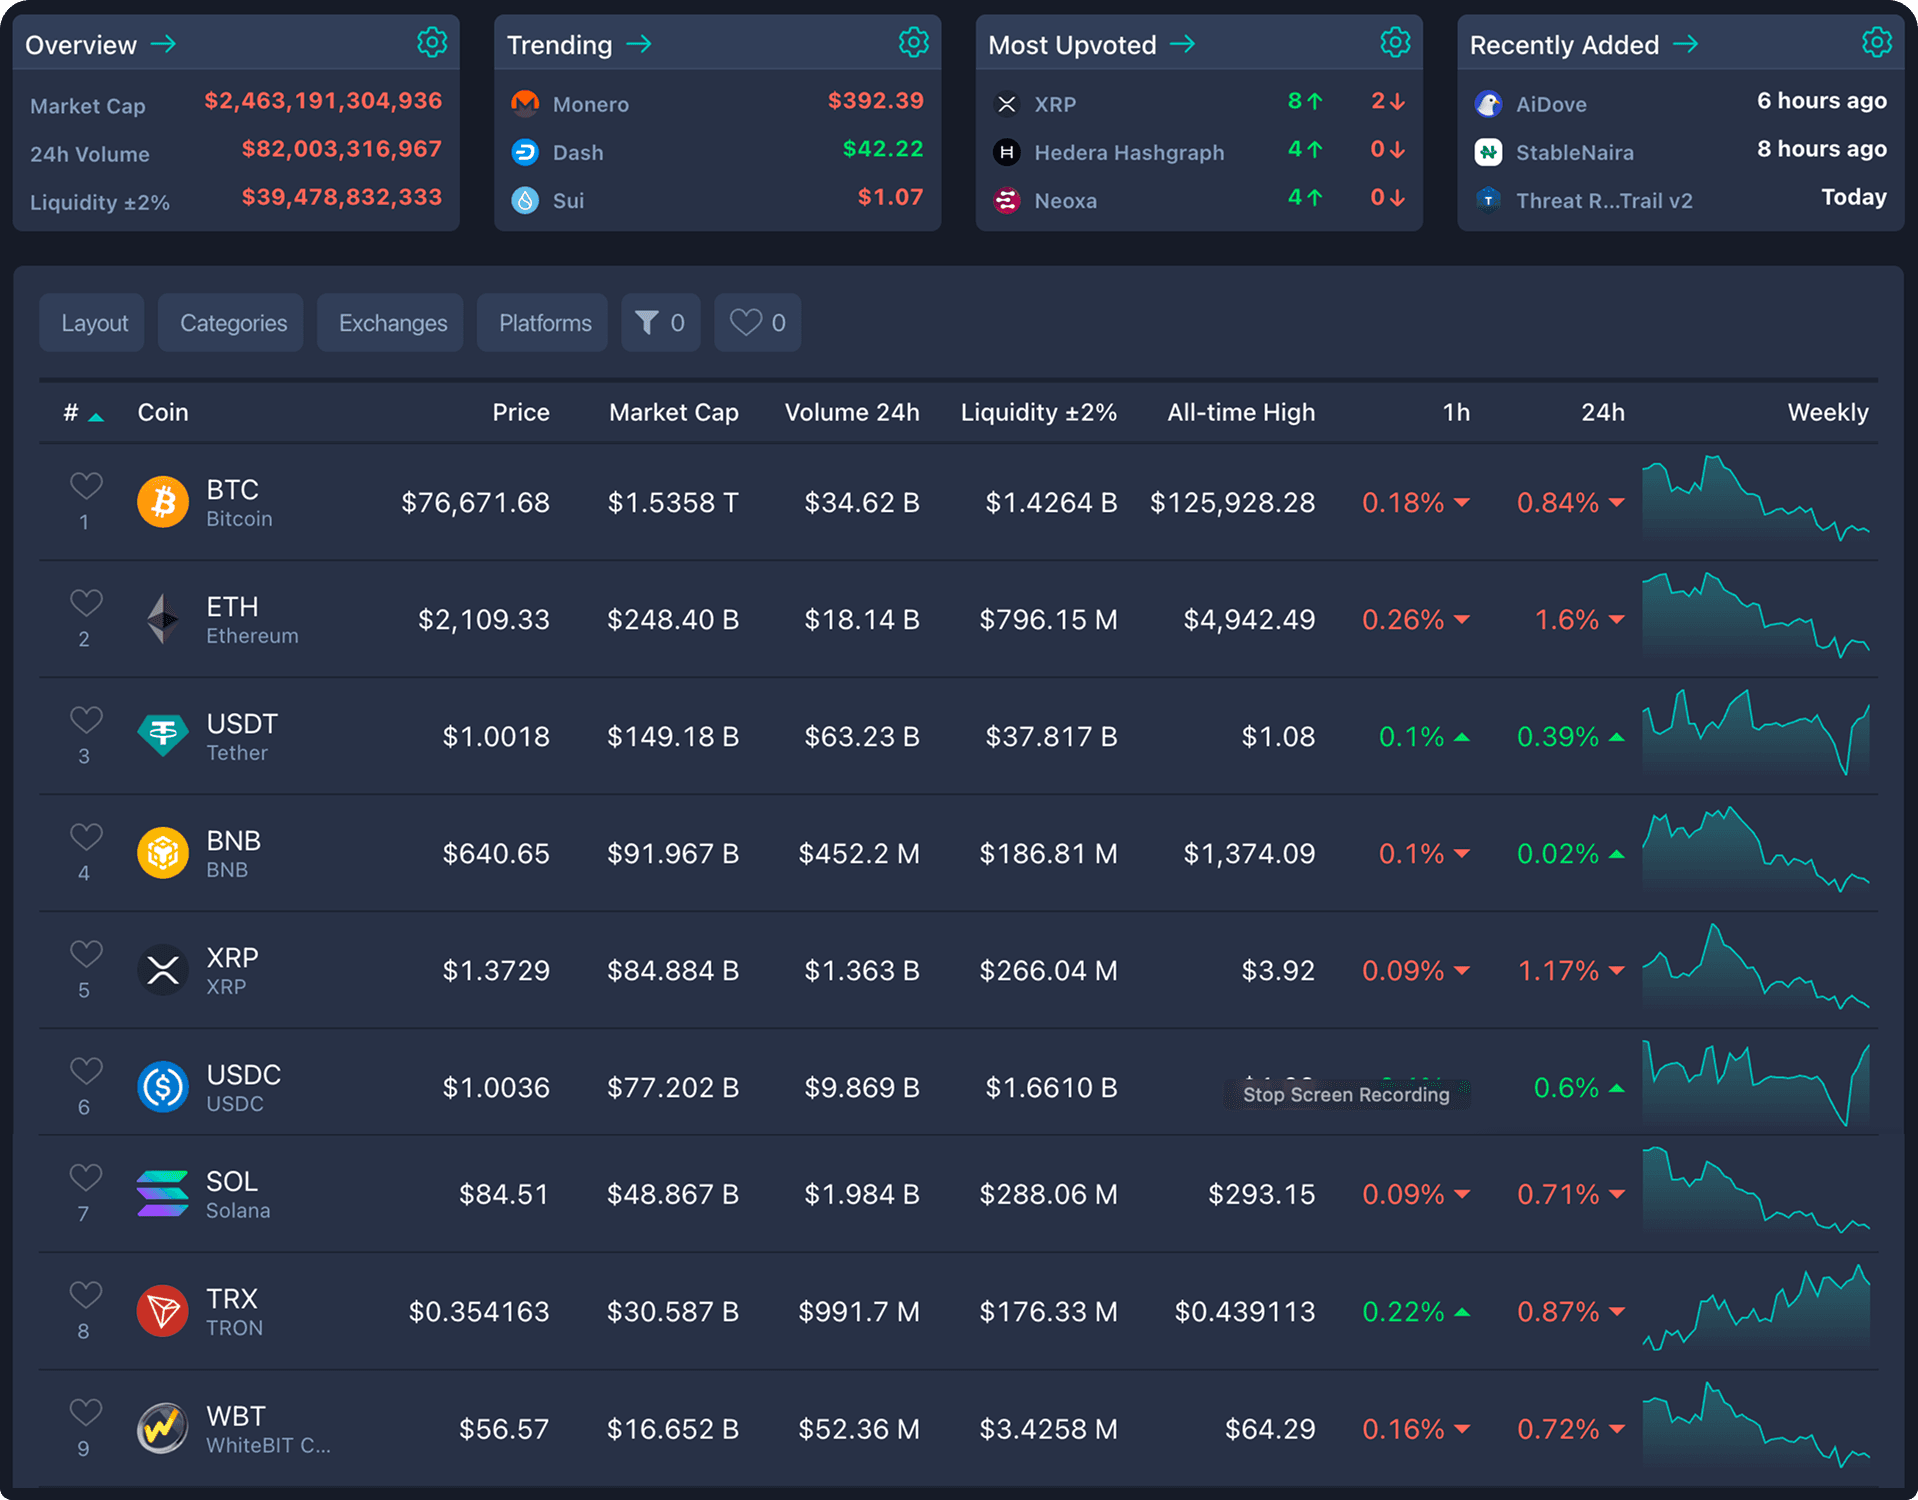This screenshot has height=1500, width=1918.
Task: Open the Recently Added arrow link
Action: 1686,44
